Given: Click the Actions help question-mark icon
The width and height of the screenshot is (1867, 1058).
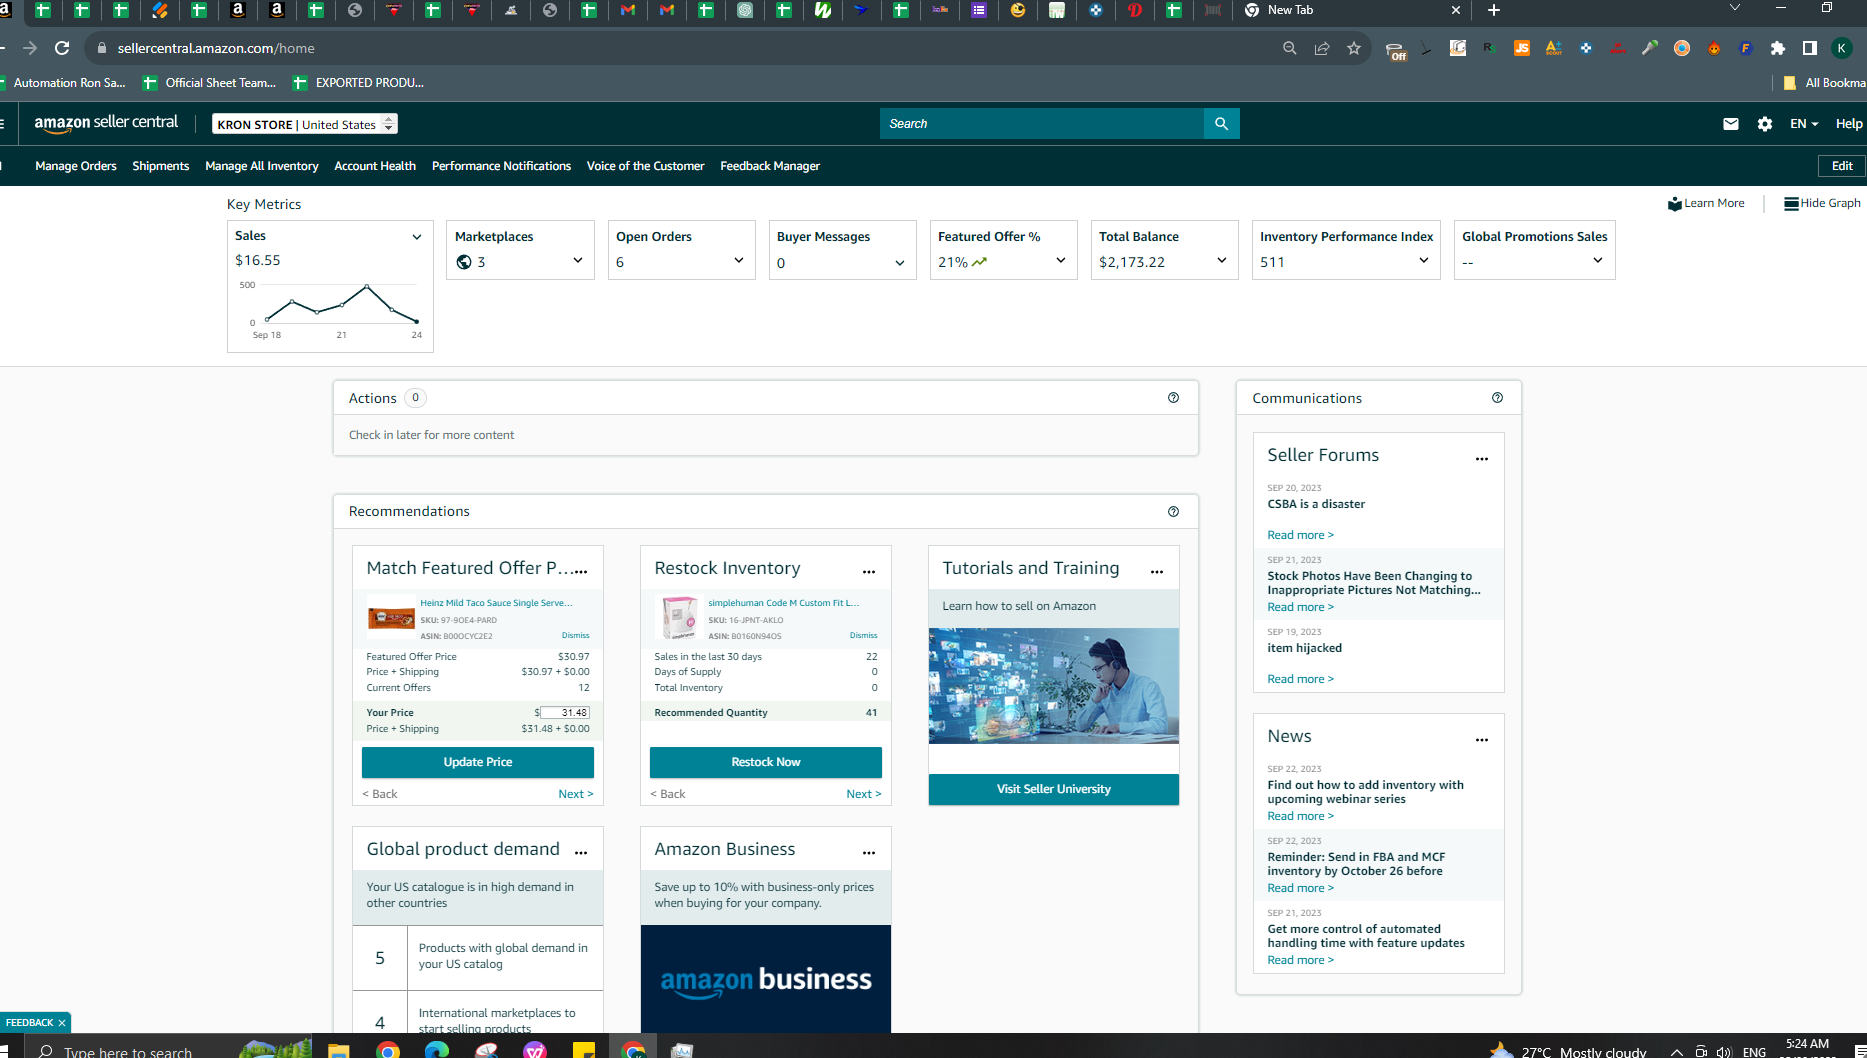Looking at the screenshot, I should (1173, 398).
